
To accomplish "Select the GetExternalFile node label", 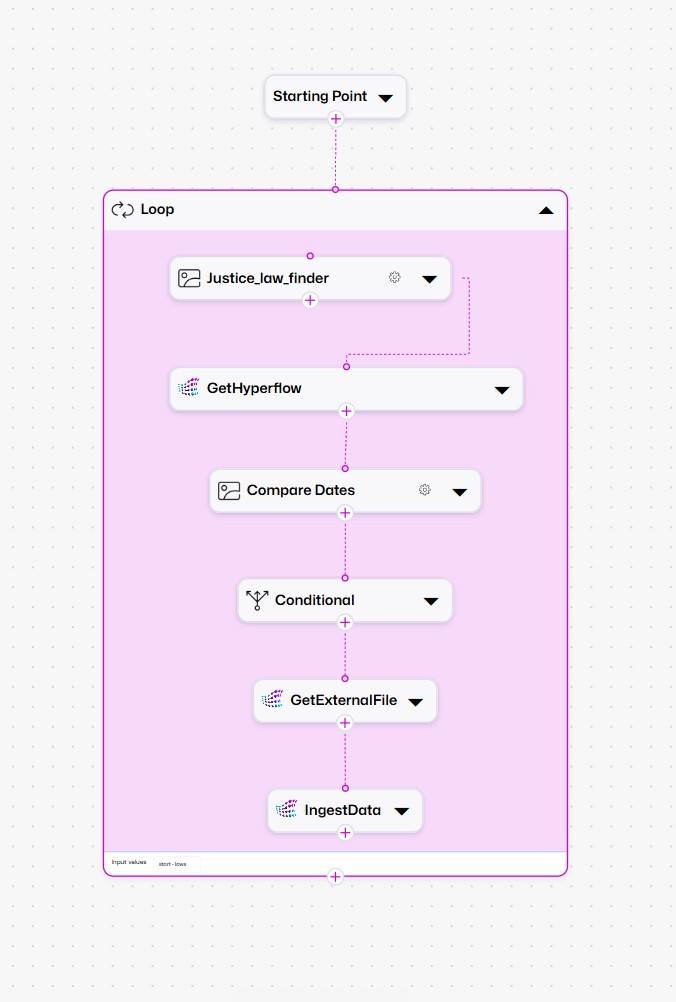I will 343,700.
